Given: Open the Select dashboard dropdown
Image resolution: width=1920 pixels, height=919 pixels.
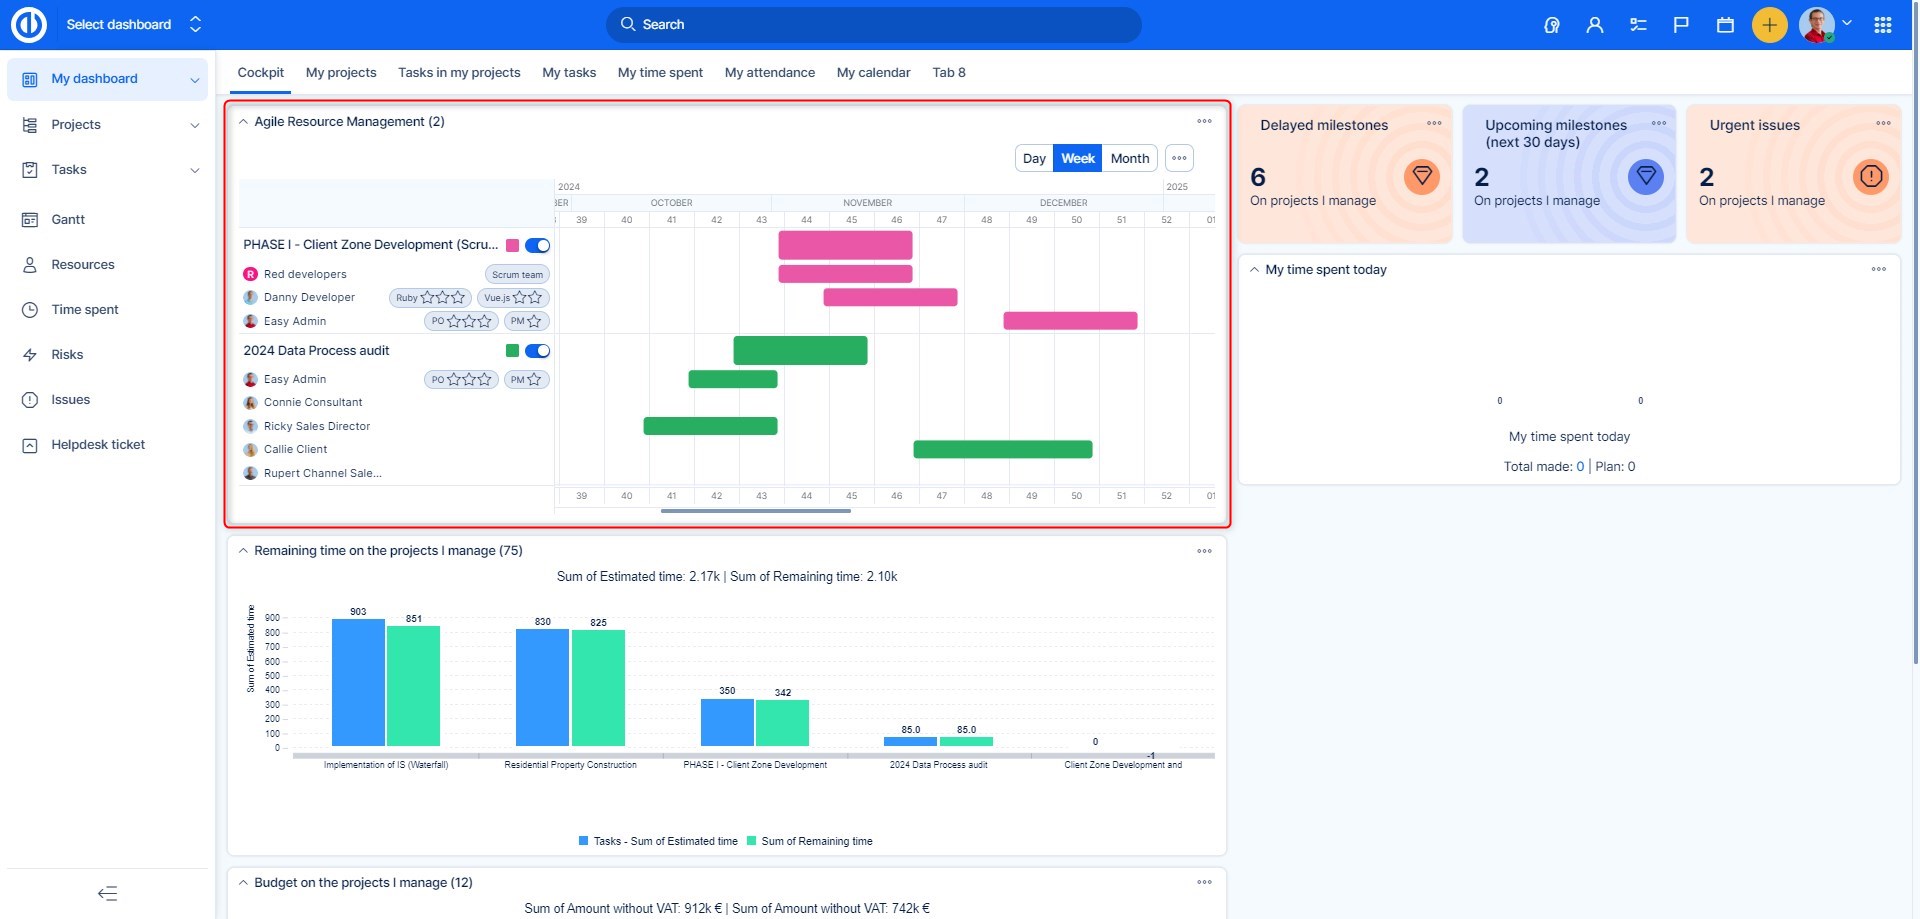Looking at the screenshot, I should 133,25.
